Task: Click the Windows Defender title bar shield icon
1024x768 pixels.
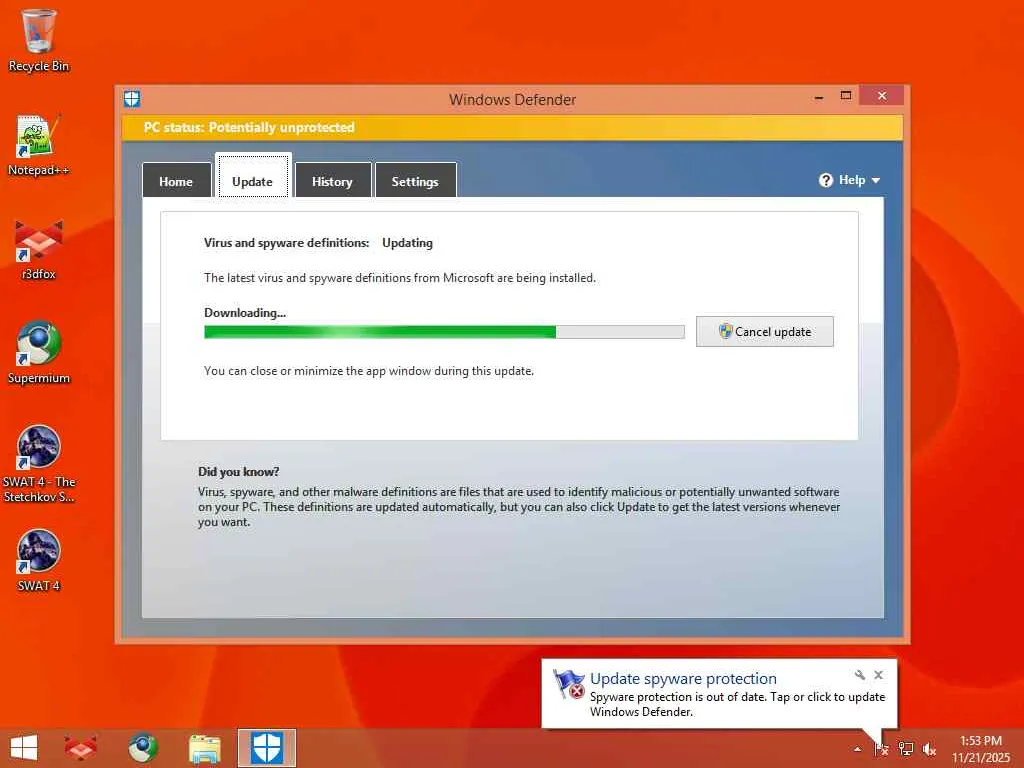Action: point(132,99)
